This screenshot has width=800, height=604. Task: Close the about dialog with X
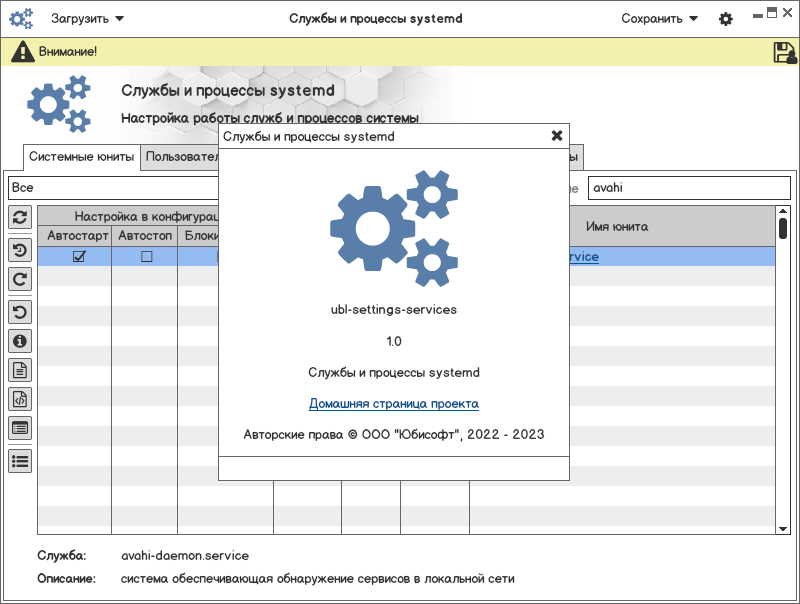(557, 136)
